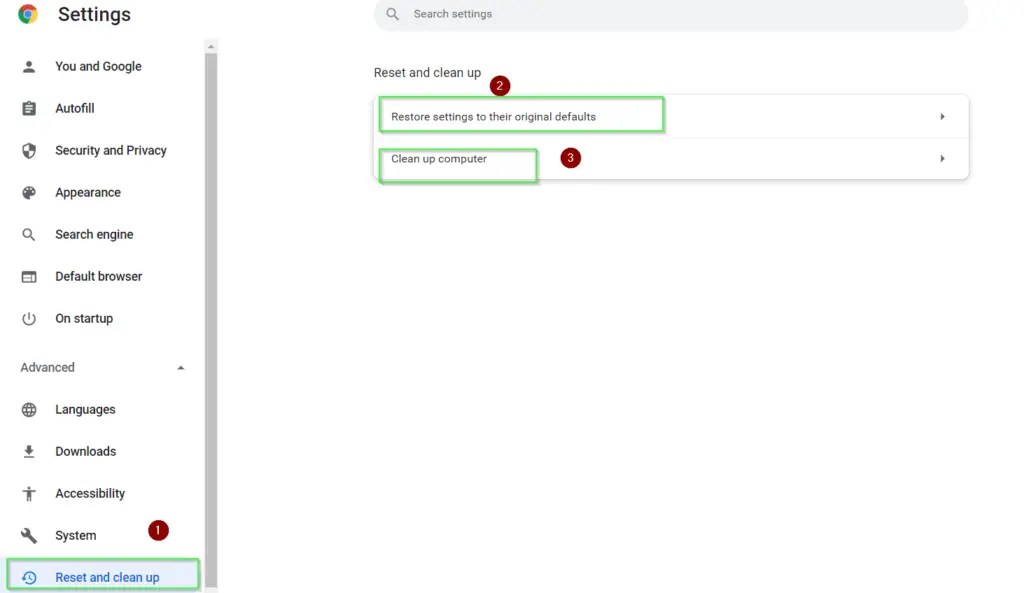Click the Default browser window icon
The width and height of the screenshot is (1024, 593).
pos(29,277)
